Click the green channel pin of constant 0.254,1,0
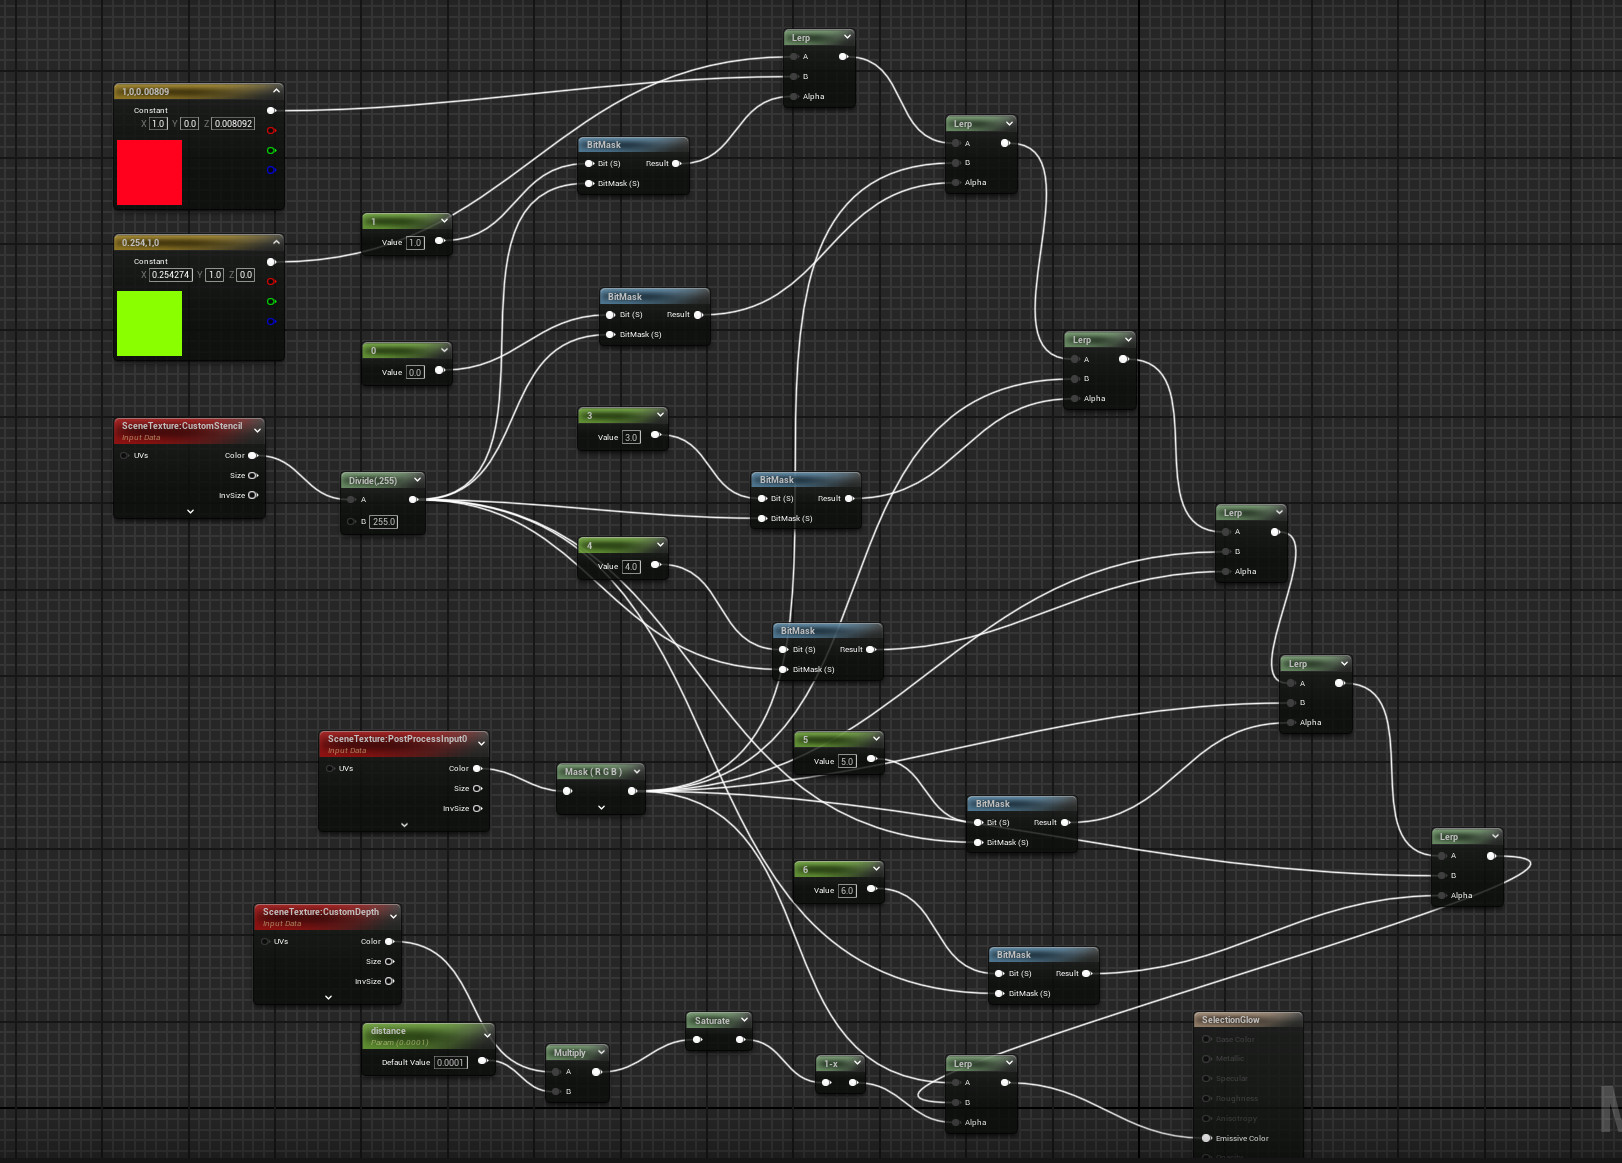This screenshot has width=1622, height=1163. coord(271,302)
